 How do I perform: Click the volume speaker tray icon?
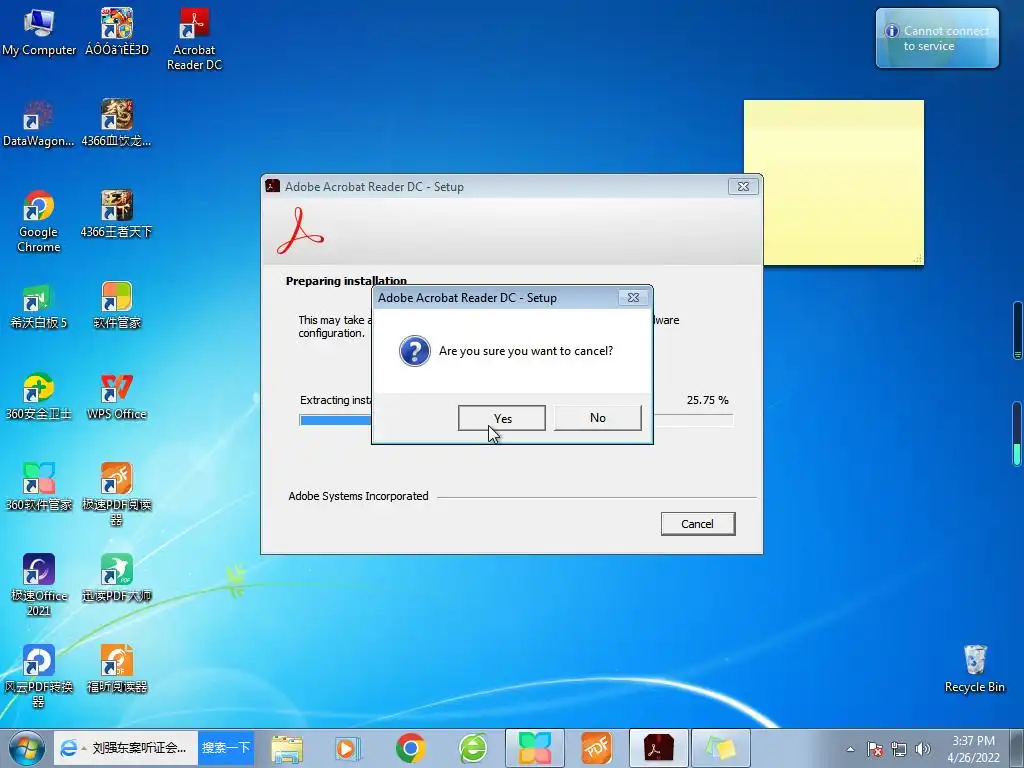923,749
